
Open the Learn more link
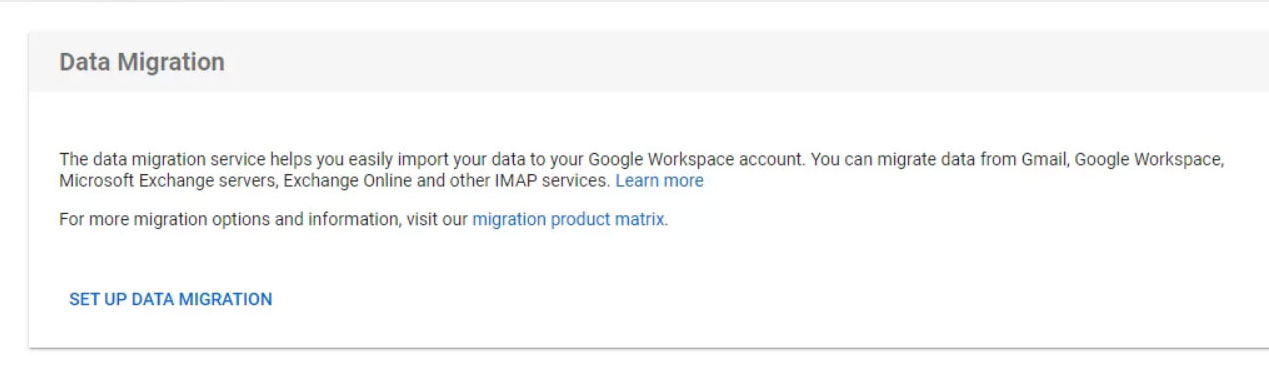click(x=659, y=181)
